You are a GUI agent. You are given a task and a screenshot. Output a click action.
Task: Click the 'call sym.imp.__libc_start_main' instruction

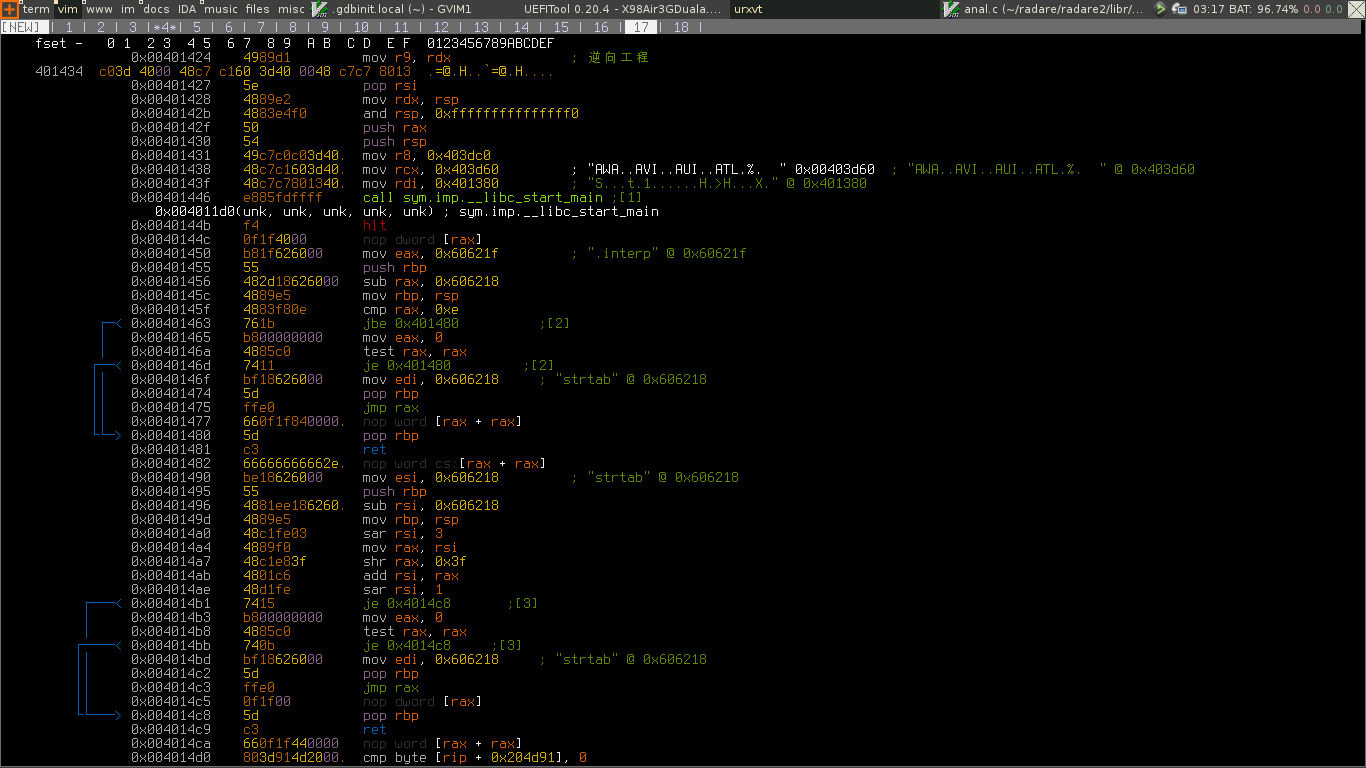[x=483, y=198]
